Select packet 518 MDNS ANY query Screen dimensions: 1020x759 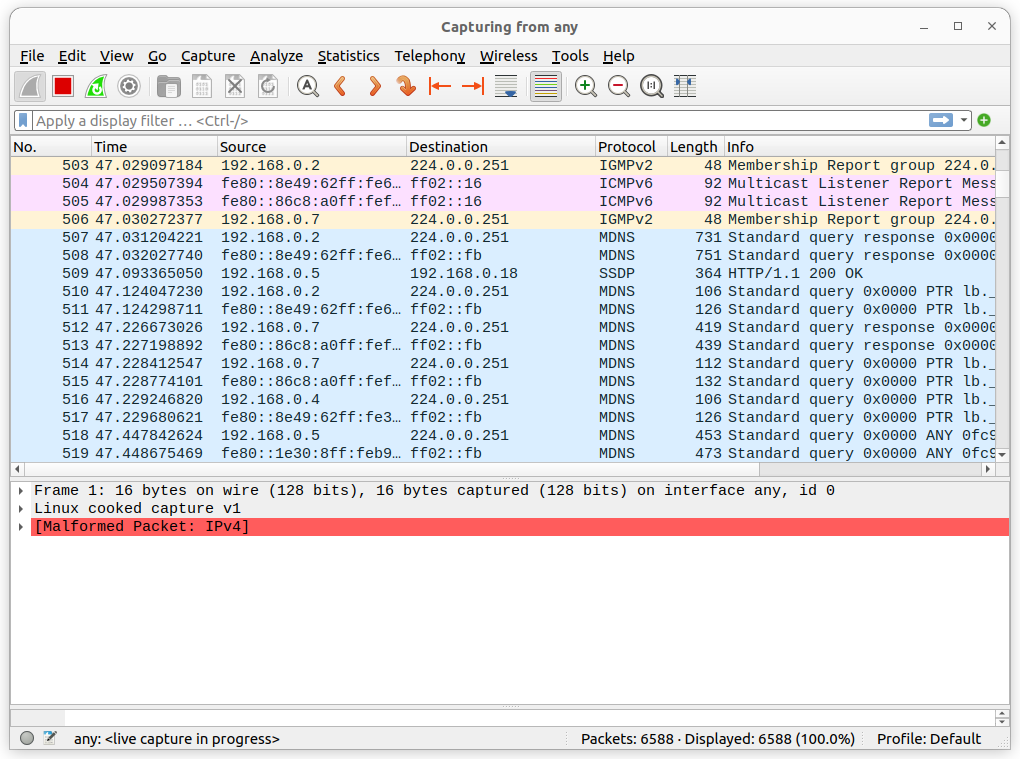point(503,435)
